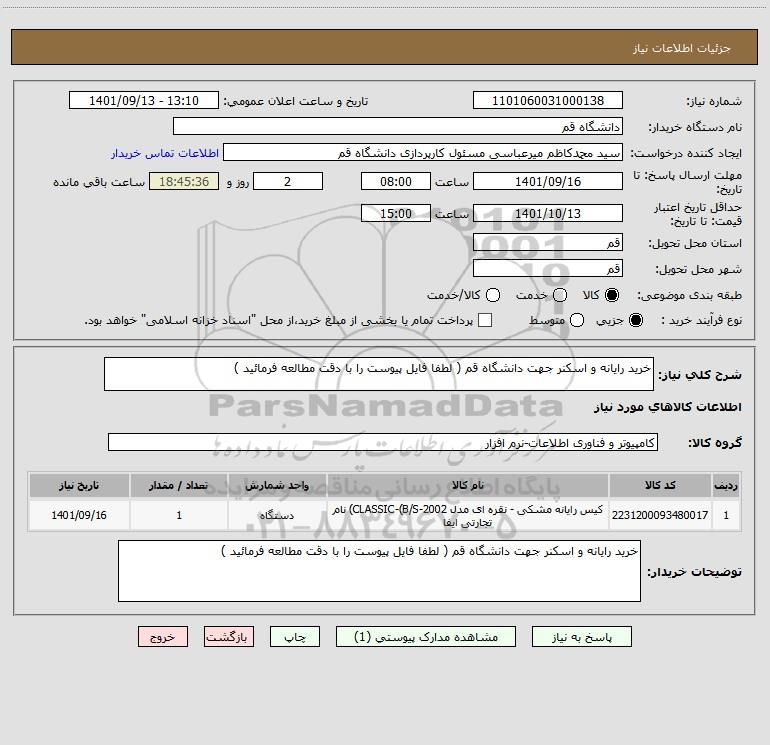Click the توضیحات خریدار text area
Screen dimensions: 770x745
[379, 571]
